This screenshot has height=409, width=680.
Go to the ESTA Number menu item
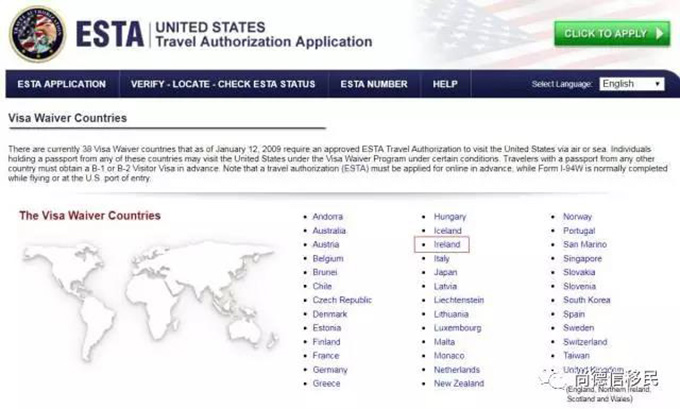click(373, 84)
